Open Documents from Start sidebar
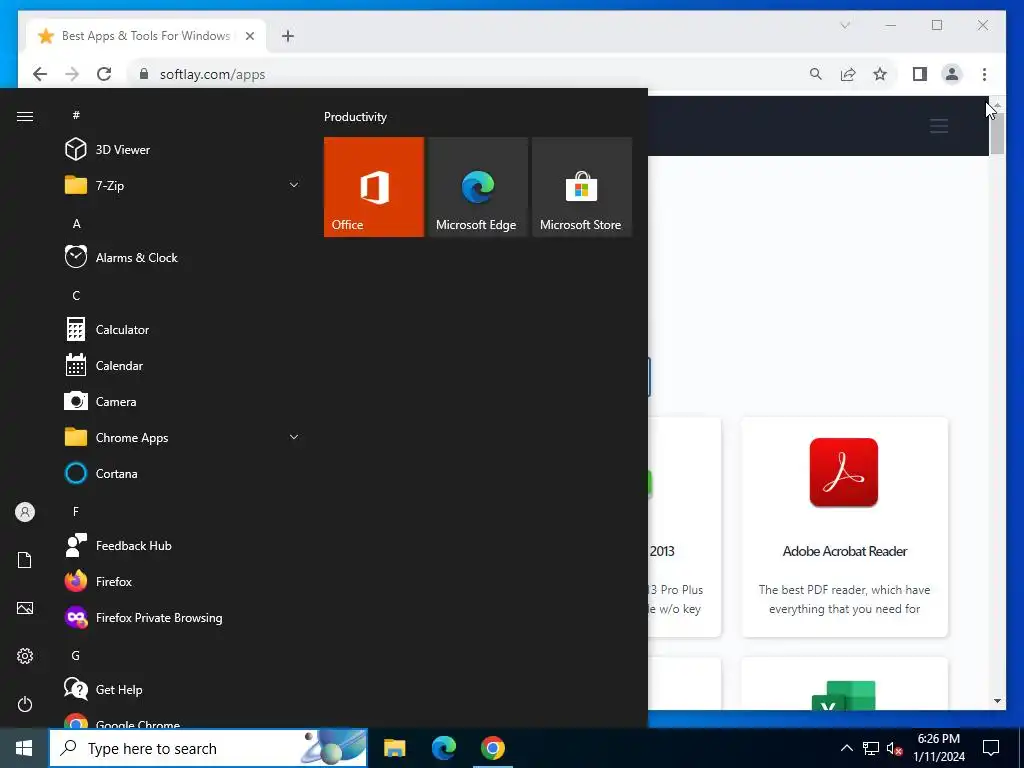 click(25, 560)
